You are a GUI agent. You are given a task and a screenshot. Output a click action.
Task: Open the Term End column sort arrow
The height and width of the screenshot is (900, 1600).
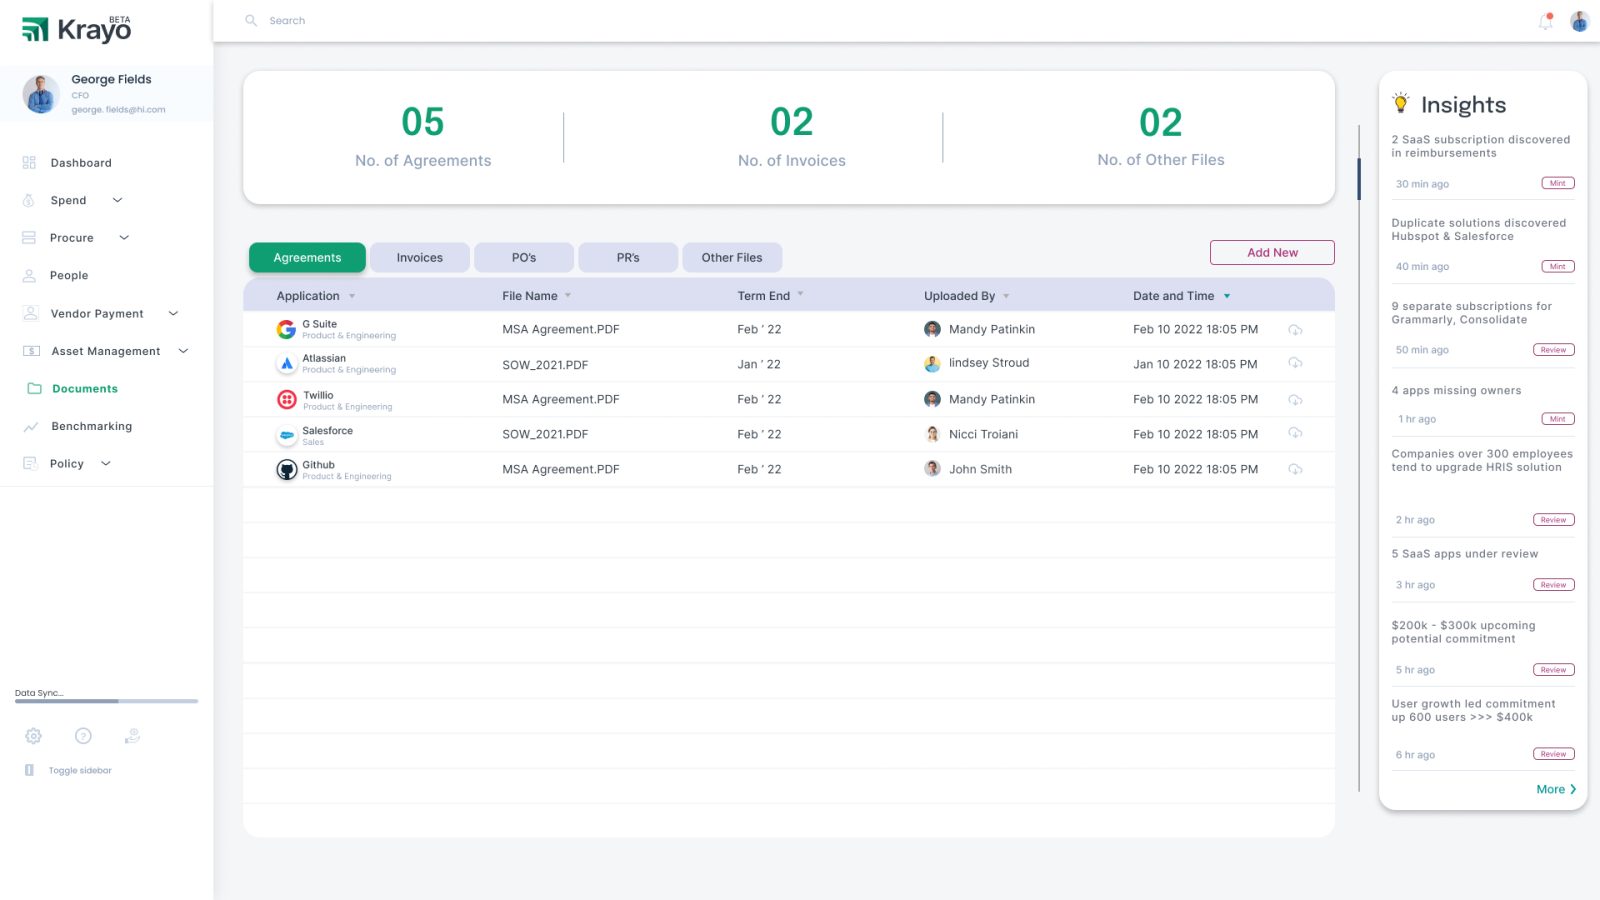800,294
